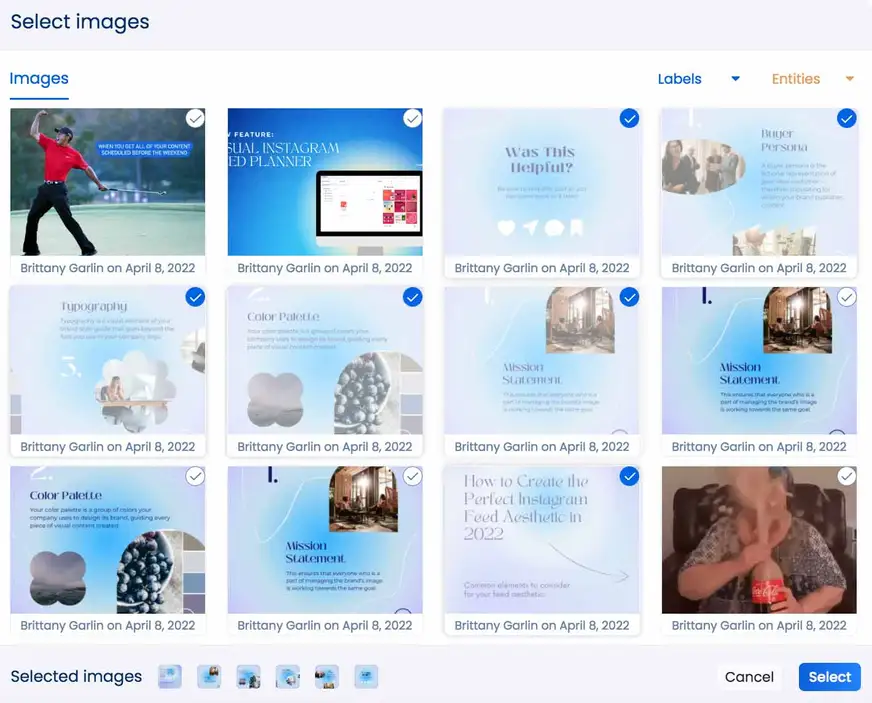The height and width of the screenshot is (703, 872).
Task: Select the Coca-Cola video thumbnail checkmark
Action: pos(847,477)
